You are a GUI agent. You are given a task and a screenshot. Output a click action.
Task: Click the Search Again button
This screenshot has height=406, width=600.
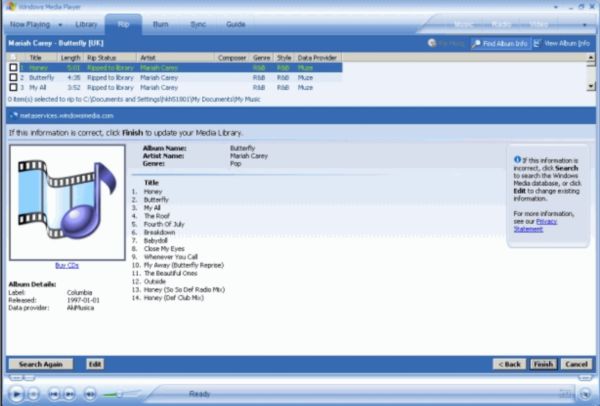(x=41, y=364)
